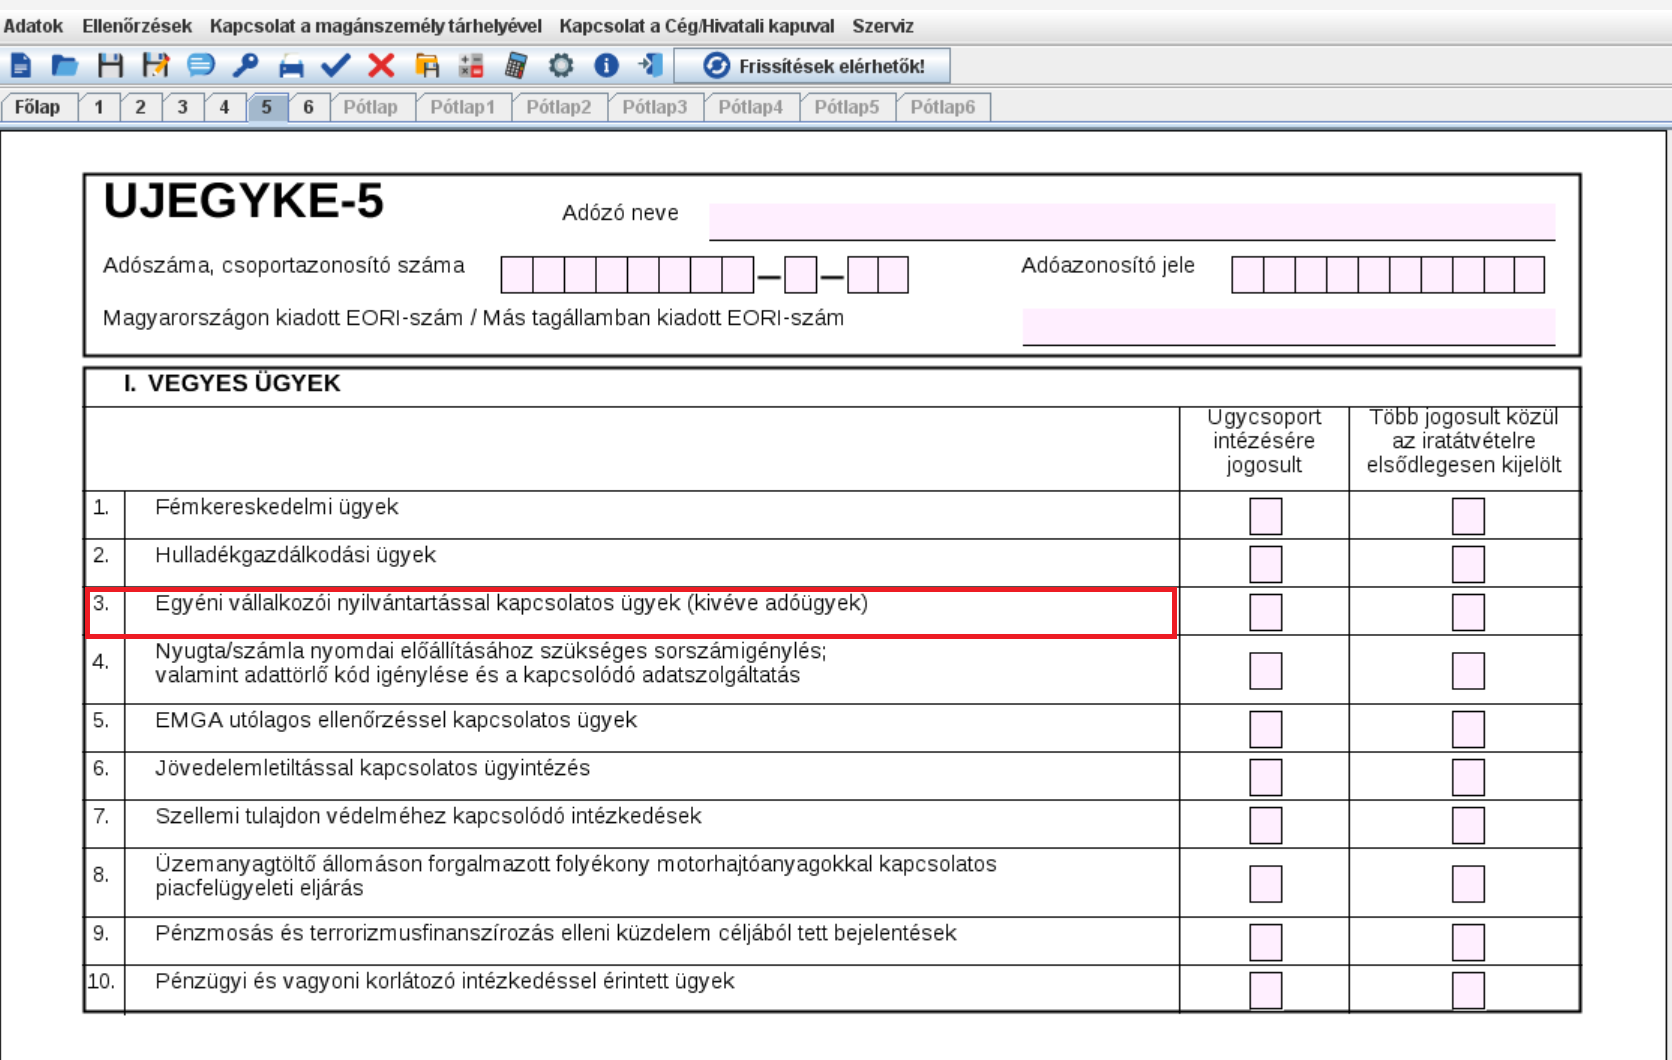
Task: Open a file with the folder icon
Action: 65,66
